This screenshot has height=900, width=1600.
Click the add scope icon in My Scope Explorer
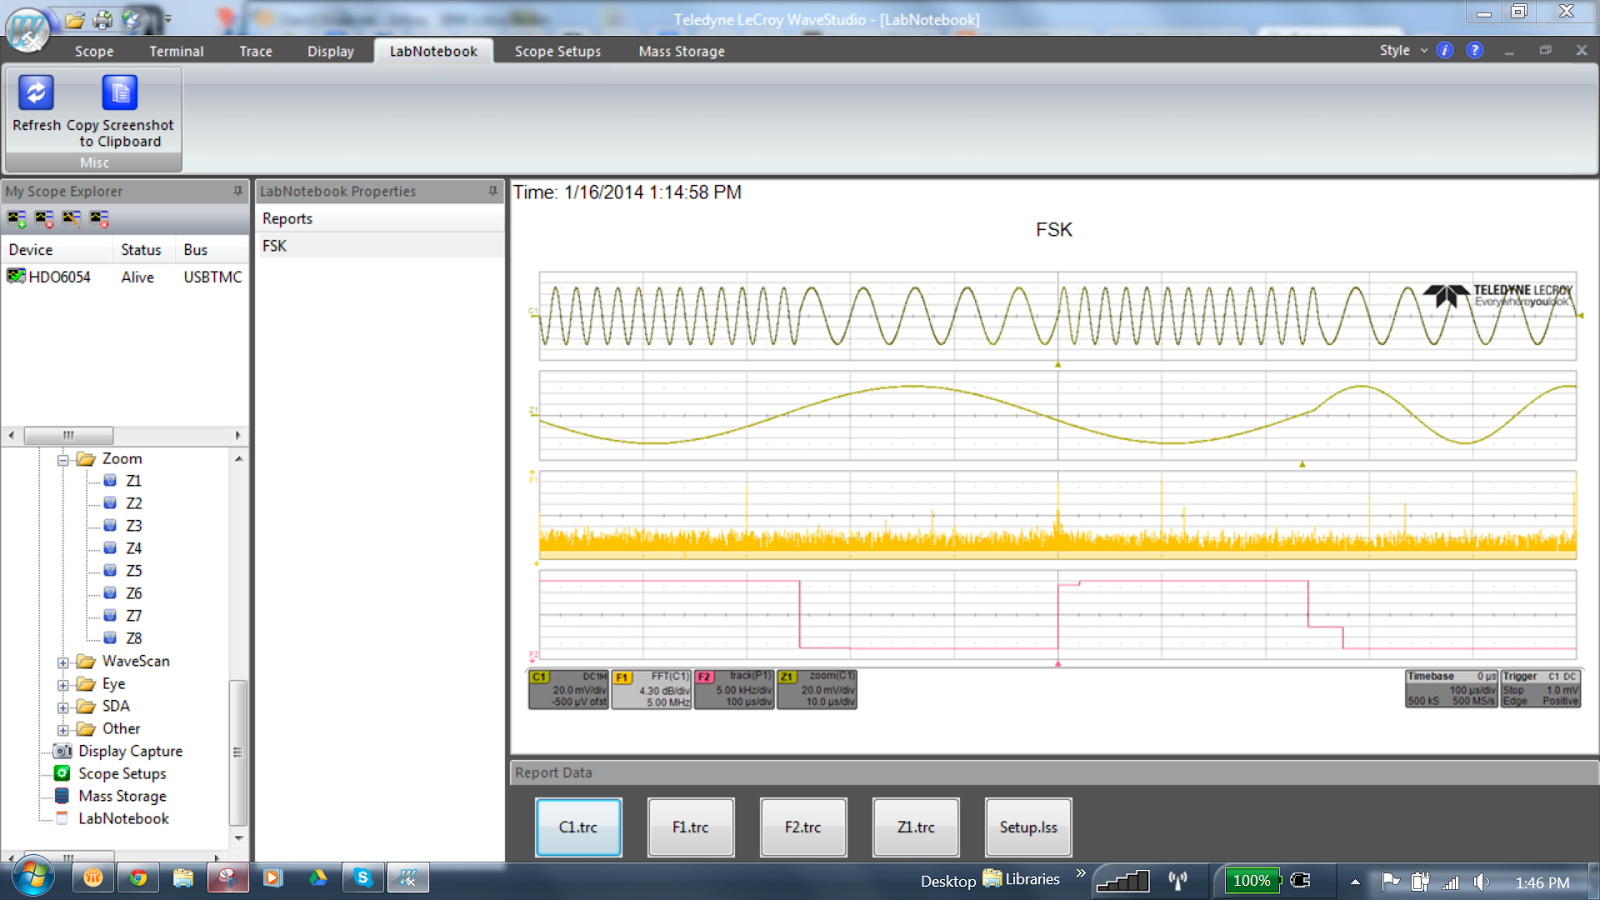point(17,218)
